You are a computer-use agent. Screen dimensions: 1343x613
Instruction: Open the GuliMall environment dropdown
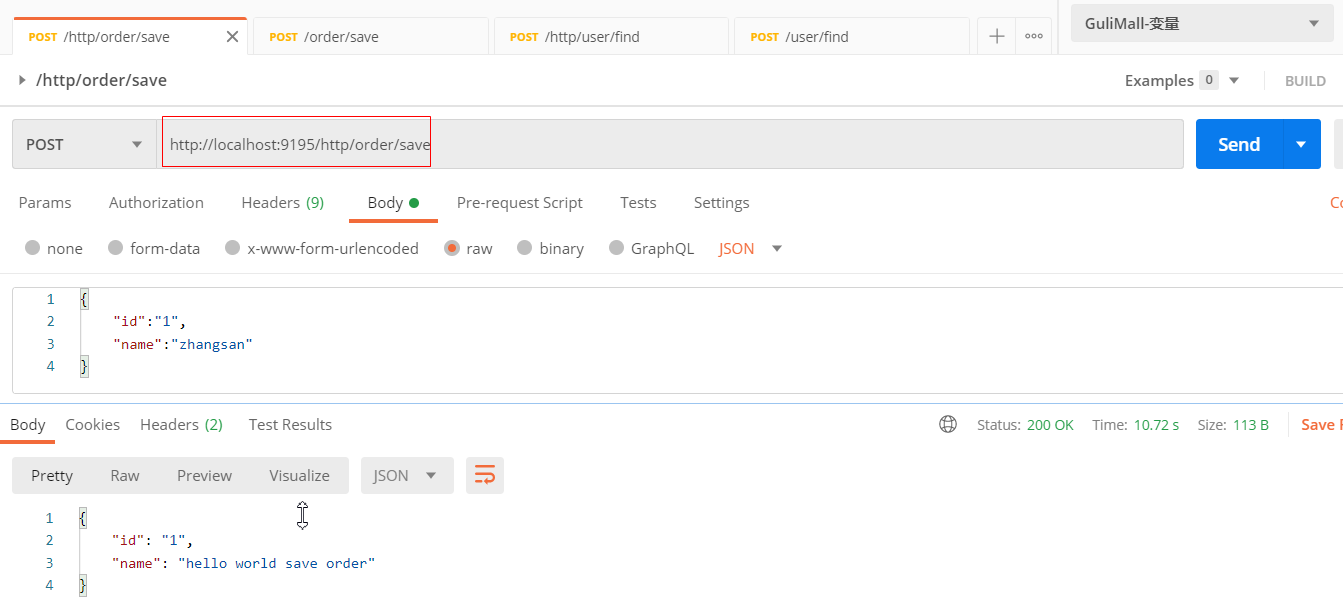pyautogui.click(x=1200, y=24)
